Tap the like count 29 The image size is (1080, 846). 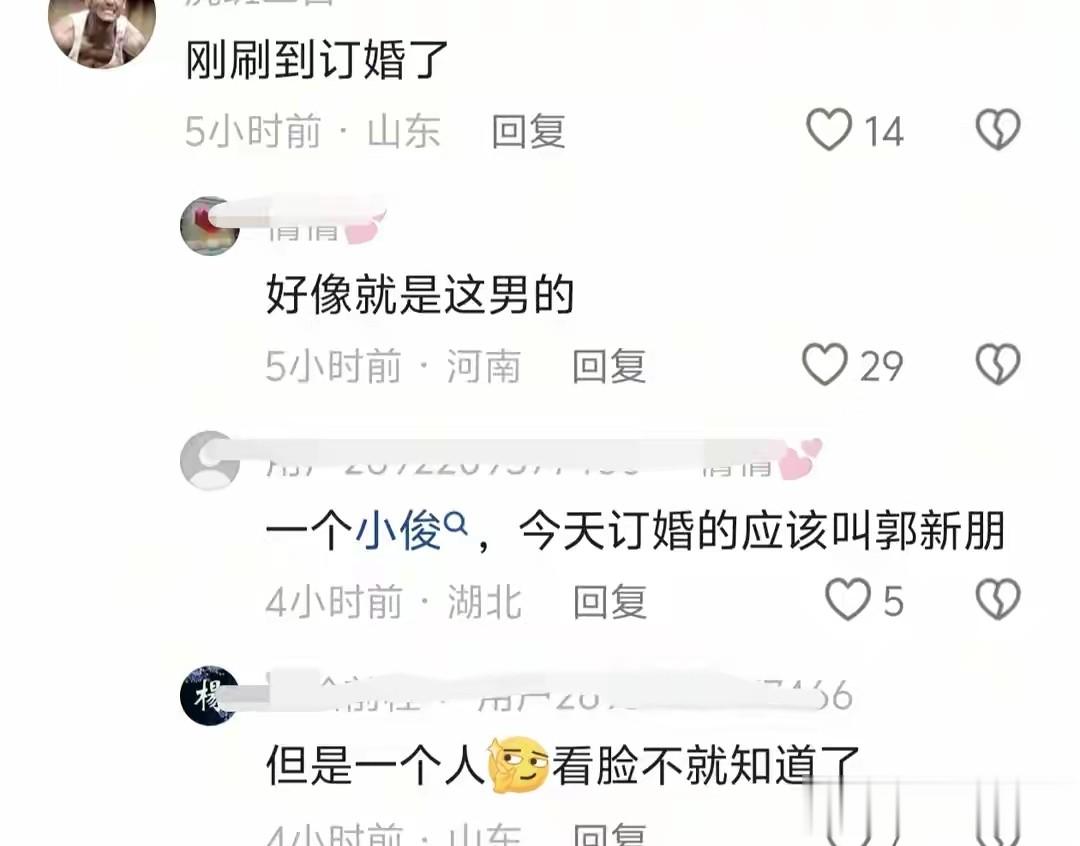(x=881, y=366)
